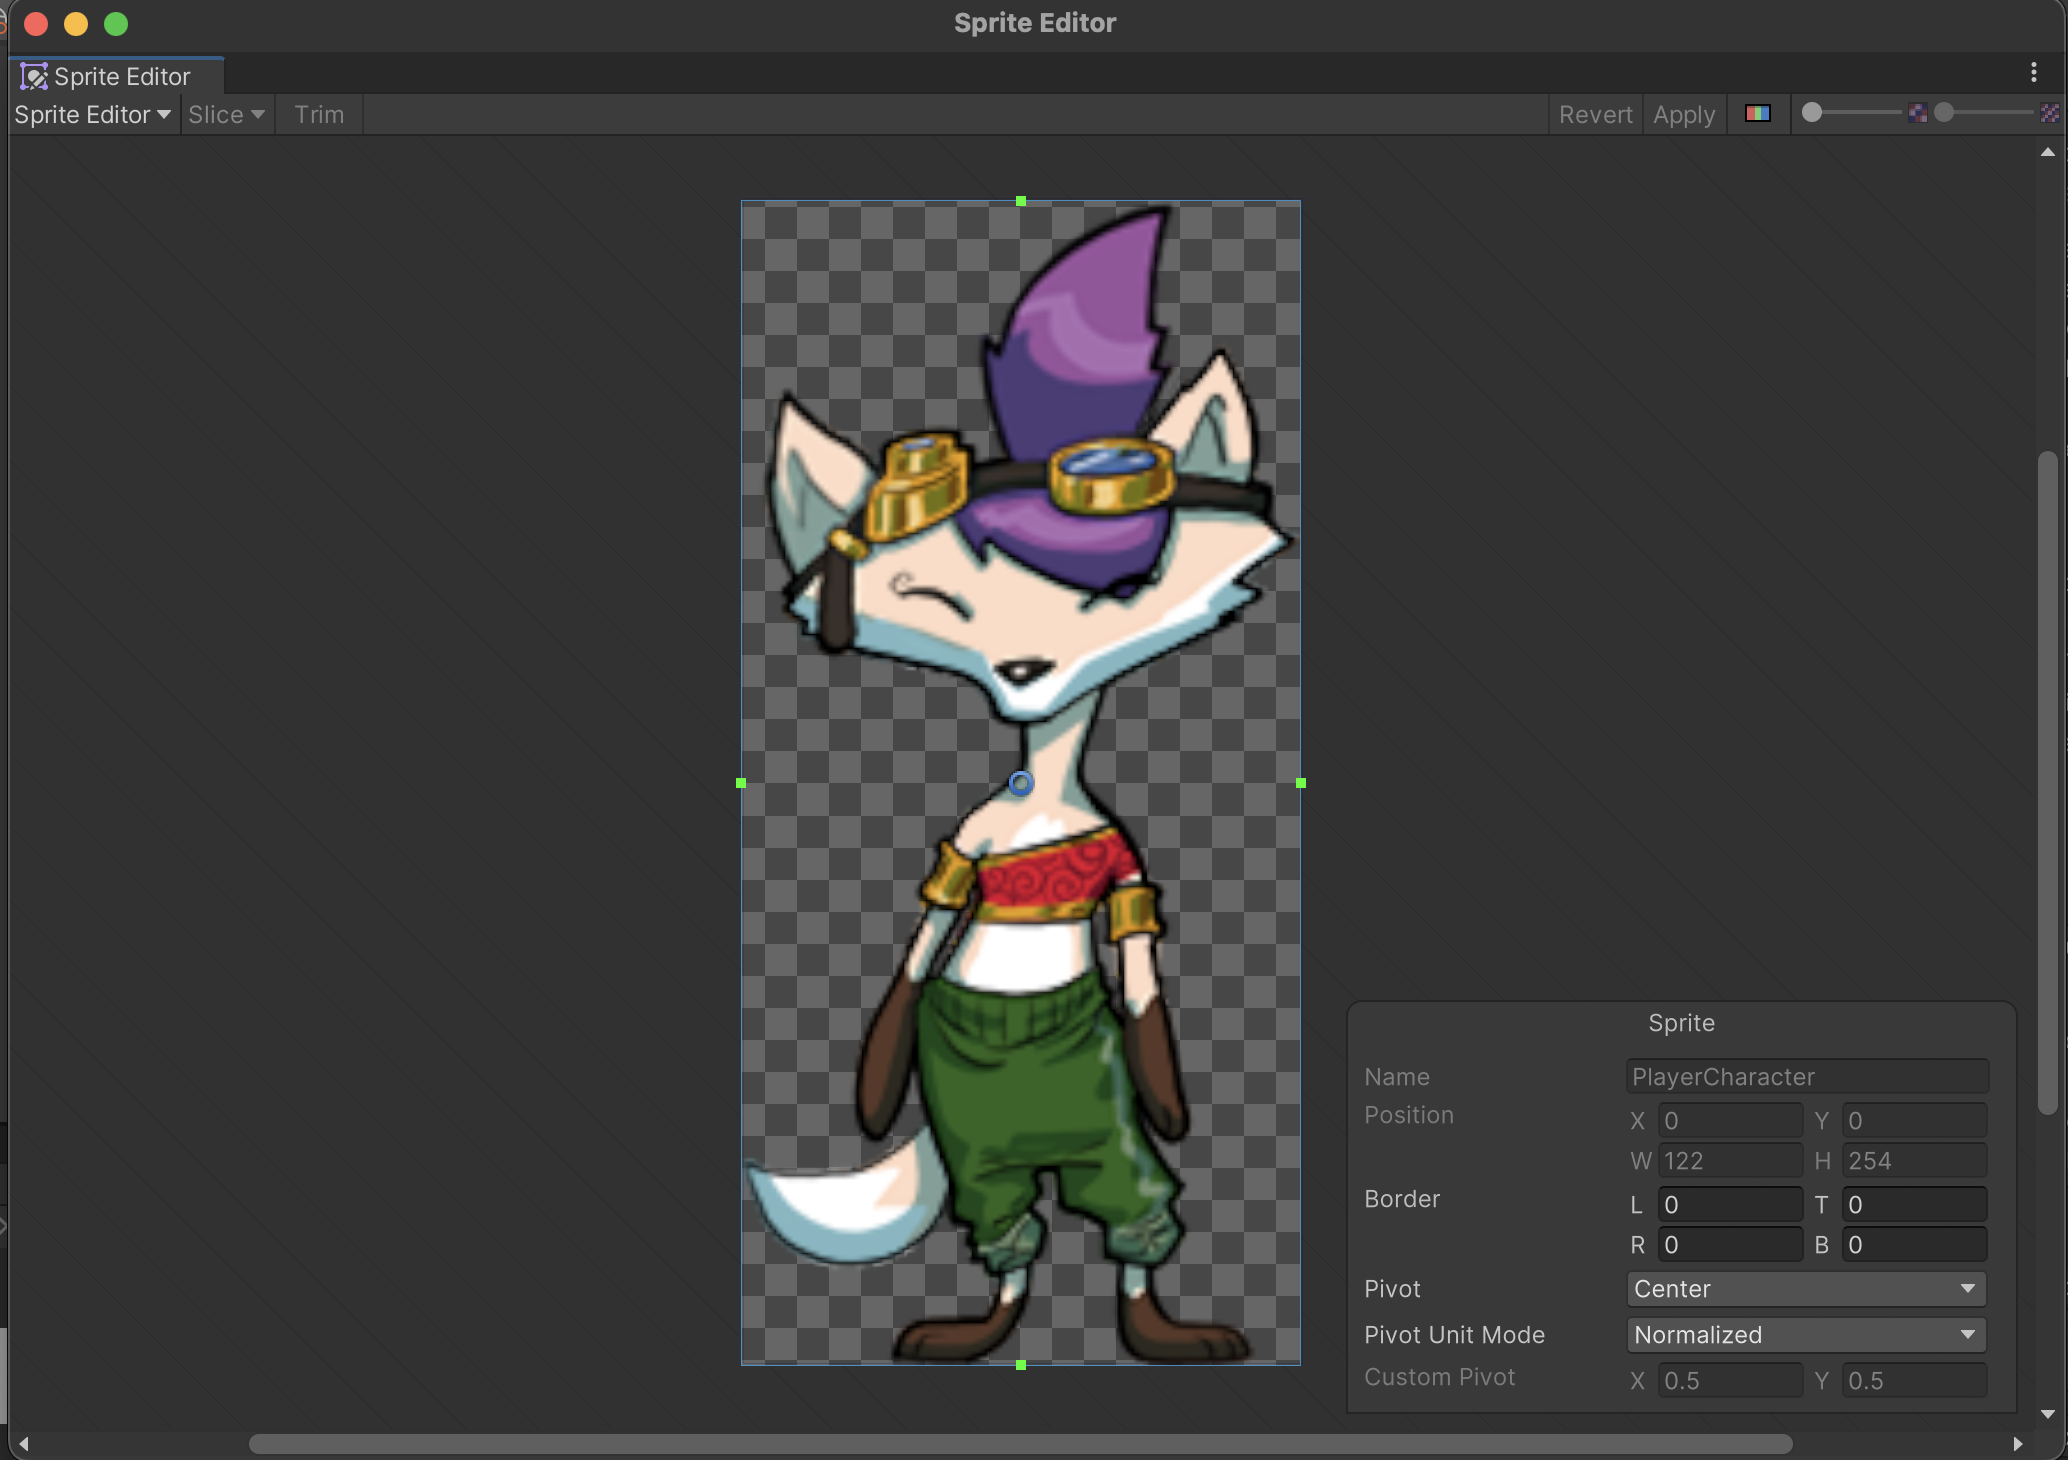Click the Apply button
2068x1460 pixels.
point(1683,115)
